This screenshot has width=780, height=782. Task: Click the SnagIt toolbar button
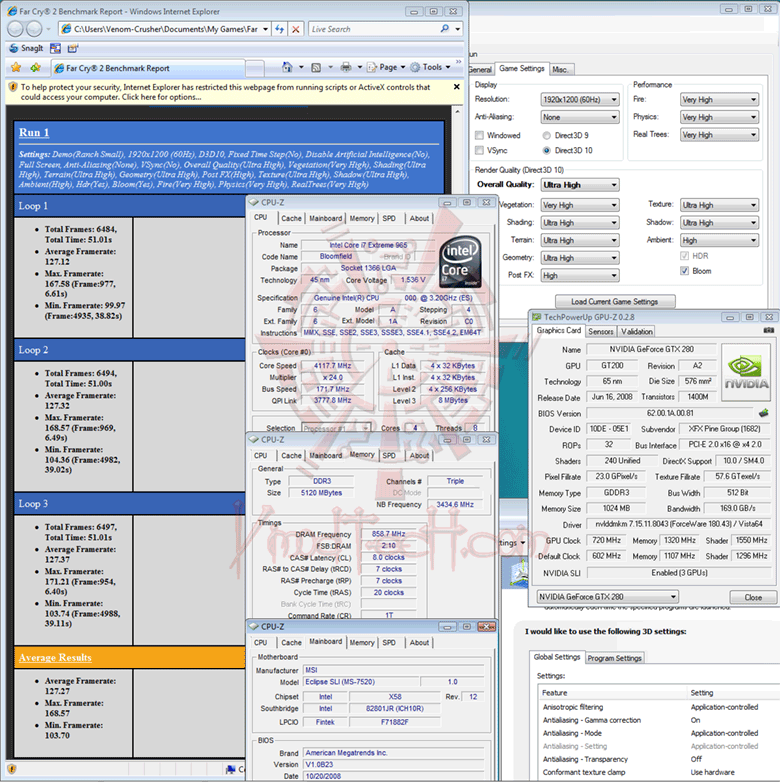[26, 48]
